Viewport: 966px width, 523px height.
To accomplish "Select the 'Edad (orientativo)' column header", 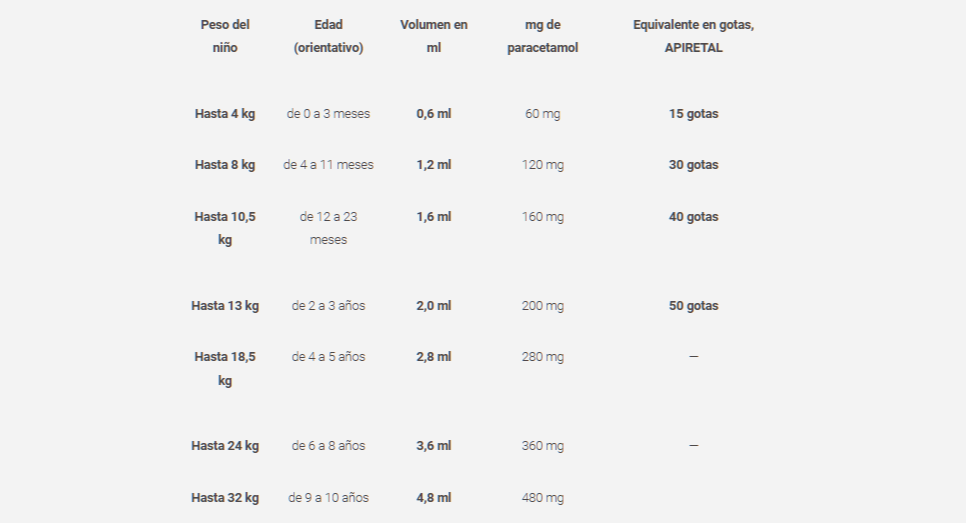I will (328, 36).
